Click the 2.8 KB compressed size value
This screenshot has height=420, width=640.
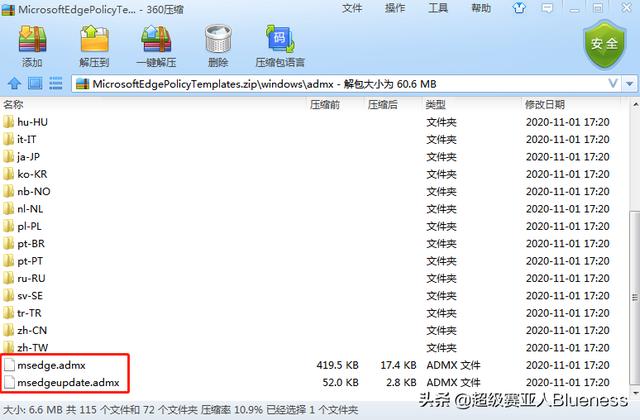point(401,382)
